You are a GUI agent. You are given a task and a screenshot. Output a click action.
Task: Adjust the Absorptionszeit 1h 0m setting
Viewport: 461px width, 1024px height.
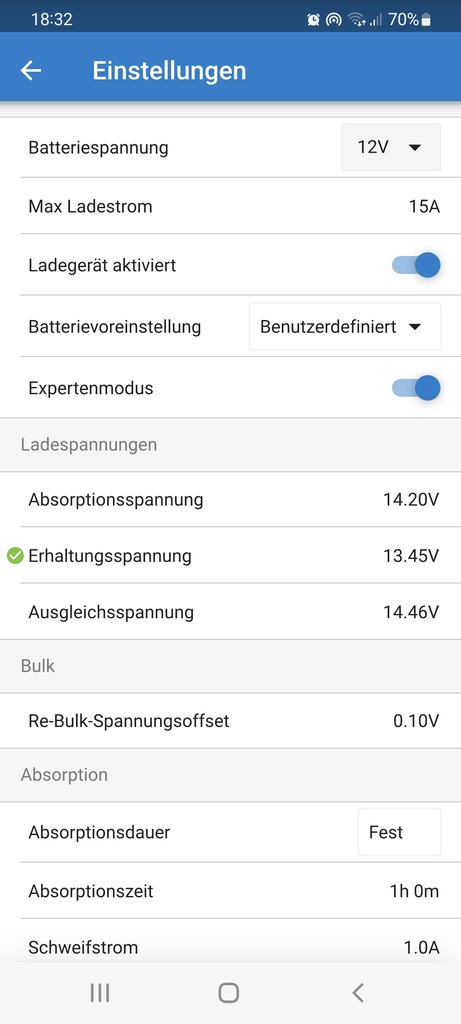(x=230, y=891)
